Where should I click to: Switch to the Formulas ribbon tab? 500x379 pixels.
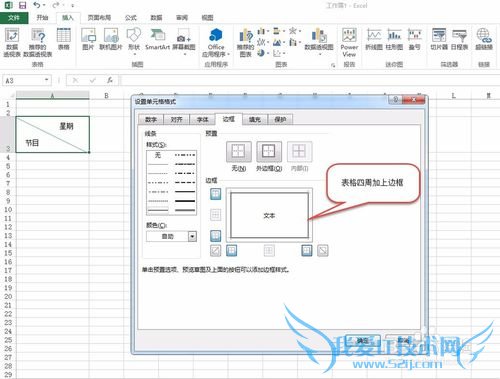(131, 17)
